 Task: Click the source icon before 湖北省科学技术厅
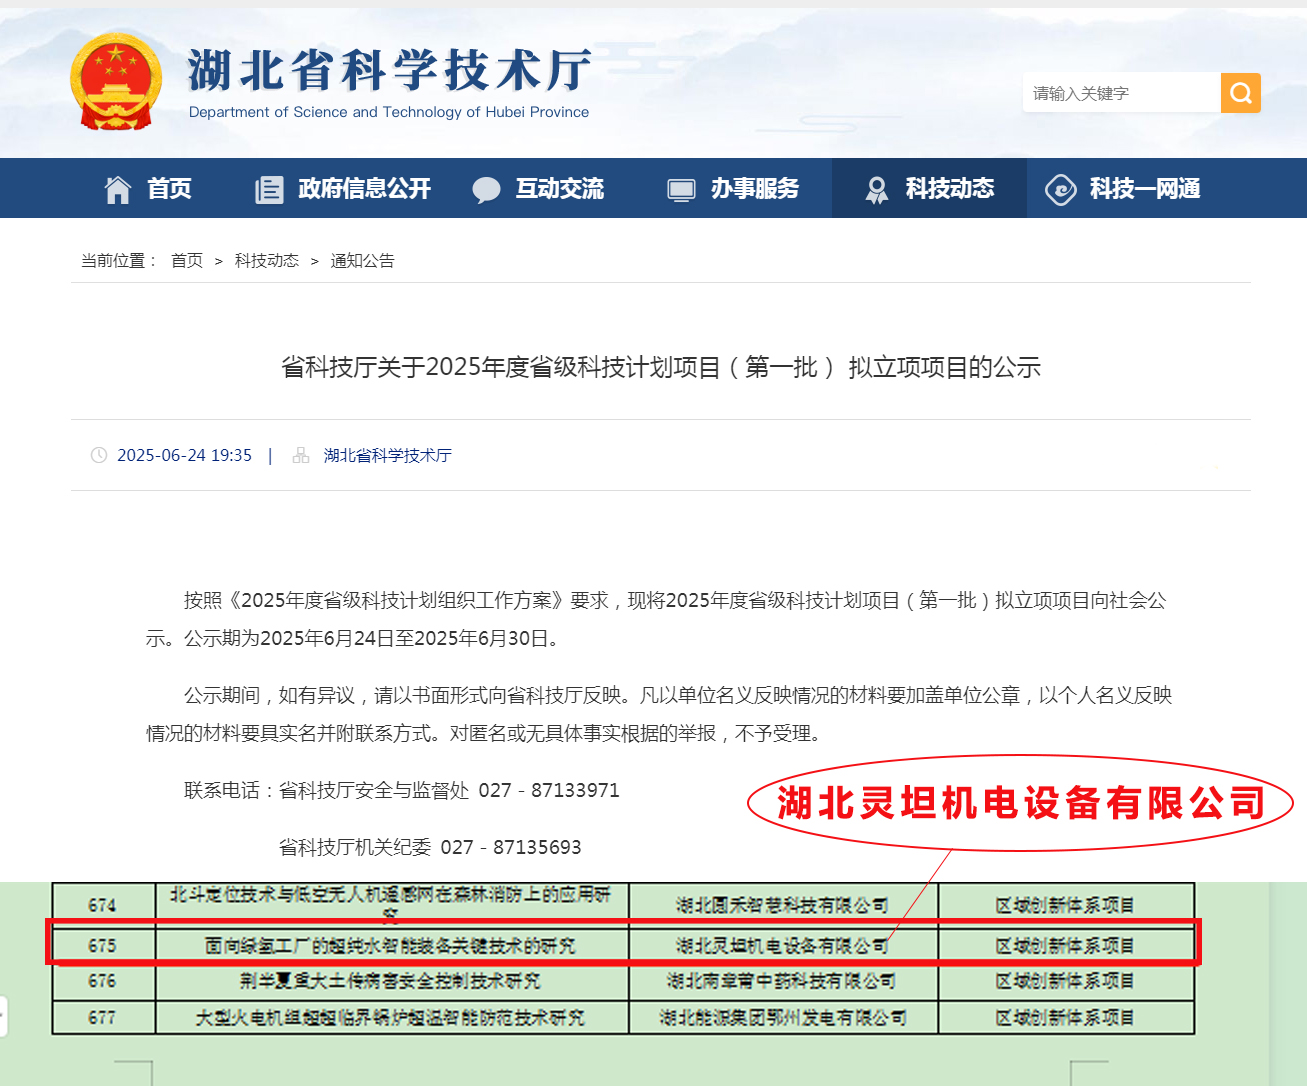click(x=300, y=455)
